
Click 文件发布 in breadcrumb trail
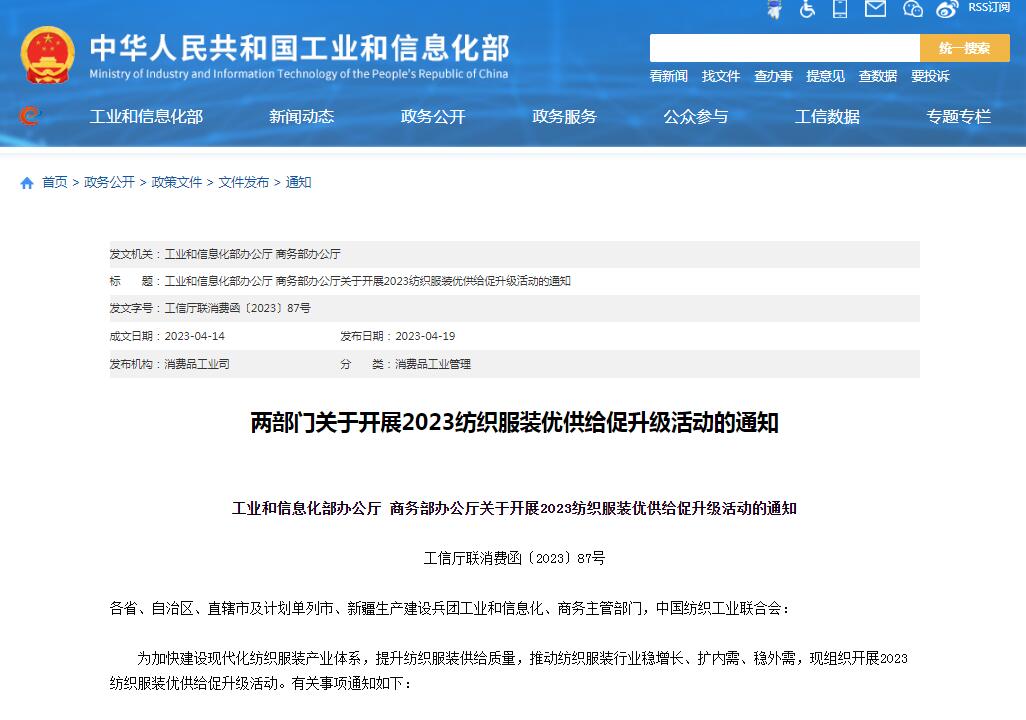[x=244, y=182]
